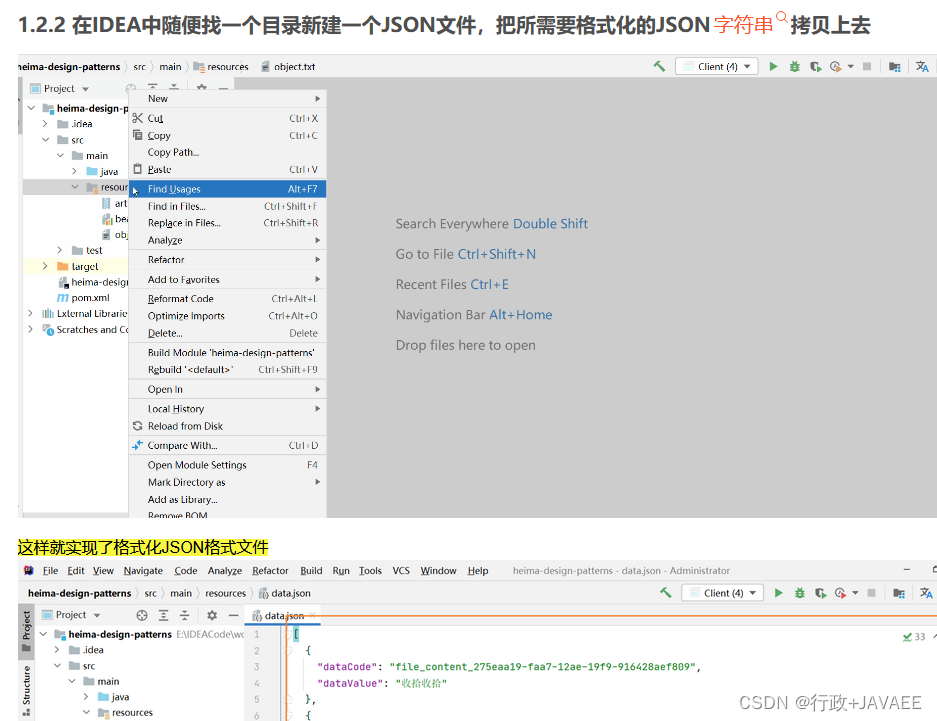Click the Structure tool window side tab
Image resolution: width=937 pixels, height=721 pixels.
point(26,689)
